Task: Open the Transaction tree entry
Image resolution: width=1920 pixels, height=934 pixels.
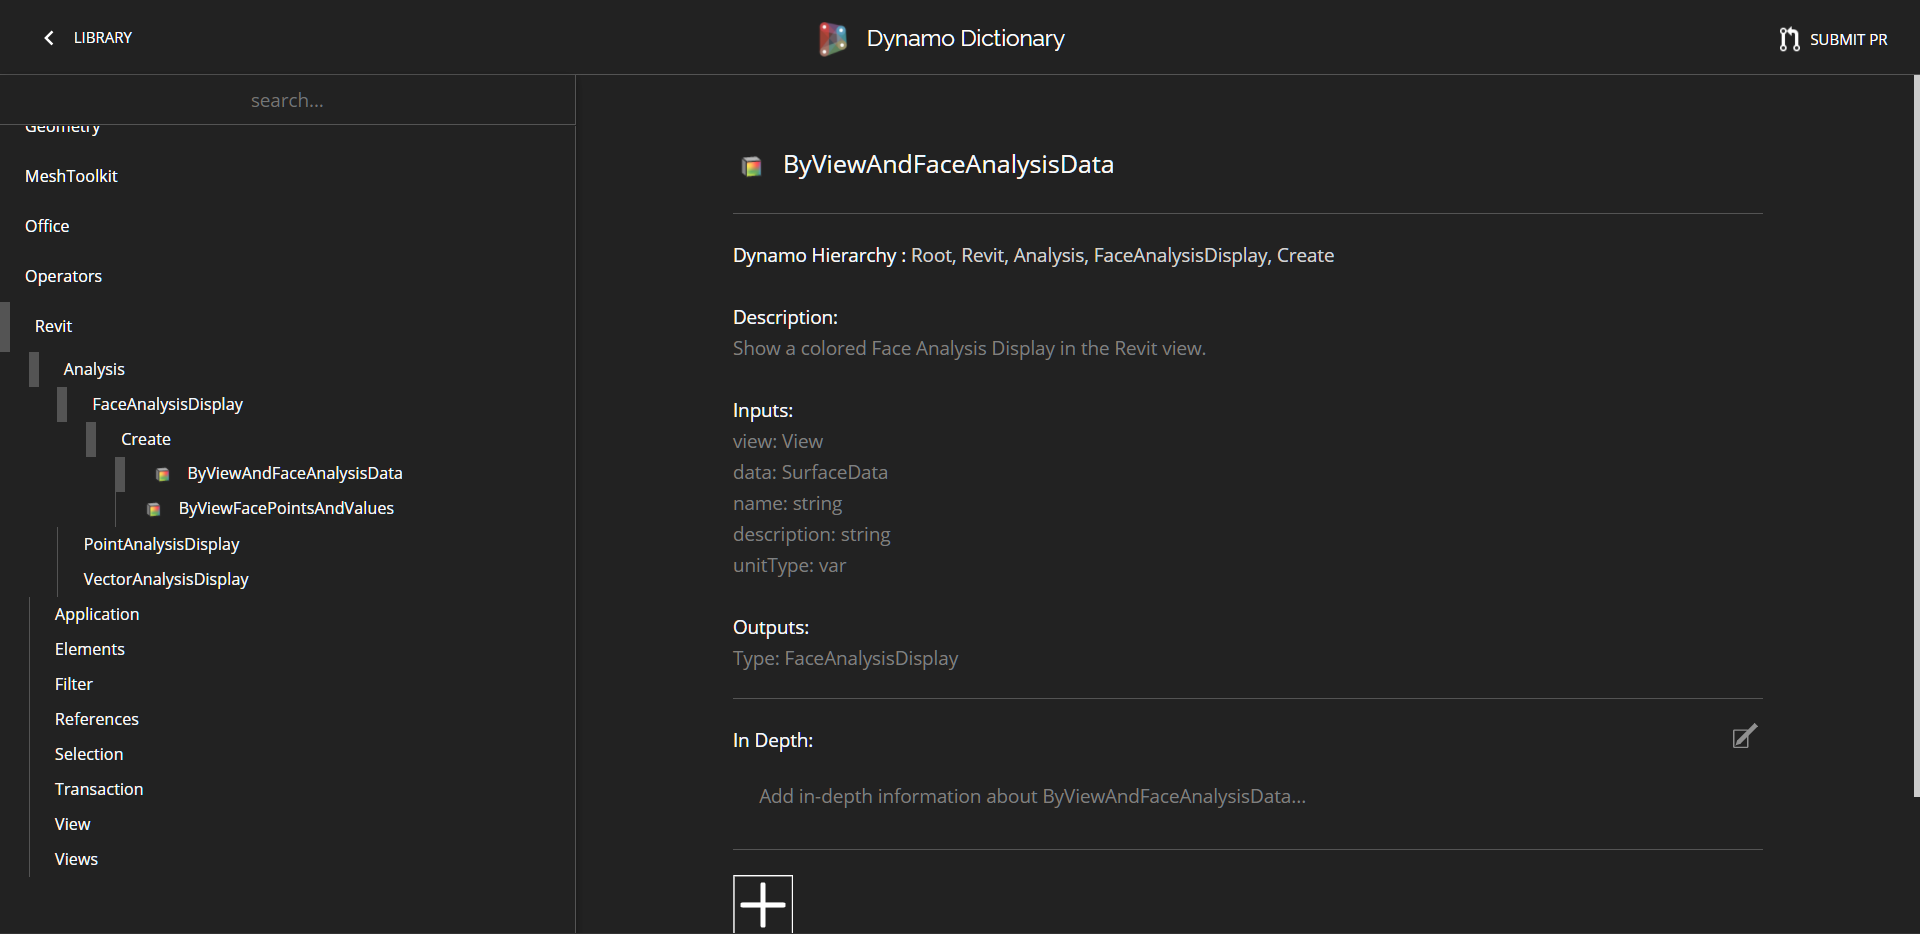Action: coord(98,788)
